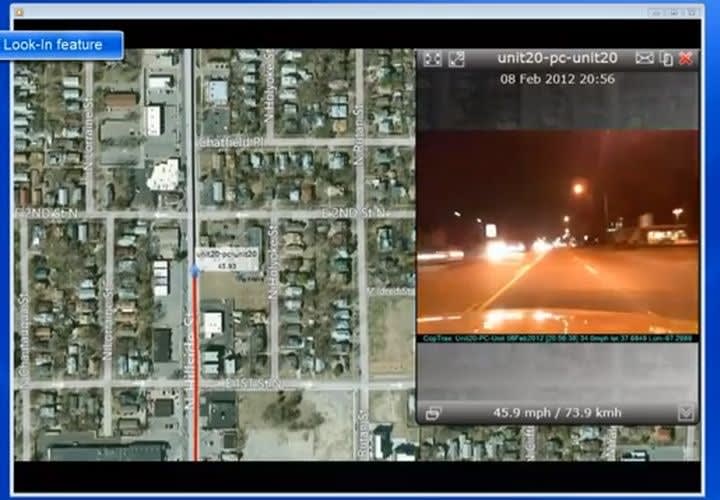The image size is (720, 500).
Task: Click the print icon beside speed readout
Action: click(432, 412)
